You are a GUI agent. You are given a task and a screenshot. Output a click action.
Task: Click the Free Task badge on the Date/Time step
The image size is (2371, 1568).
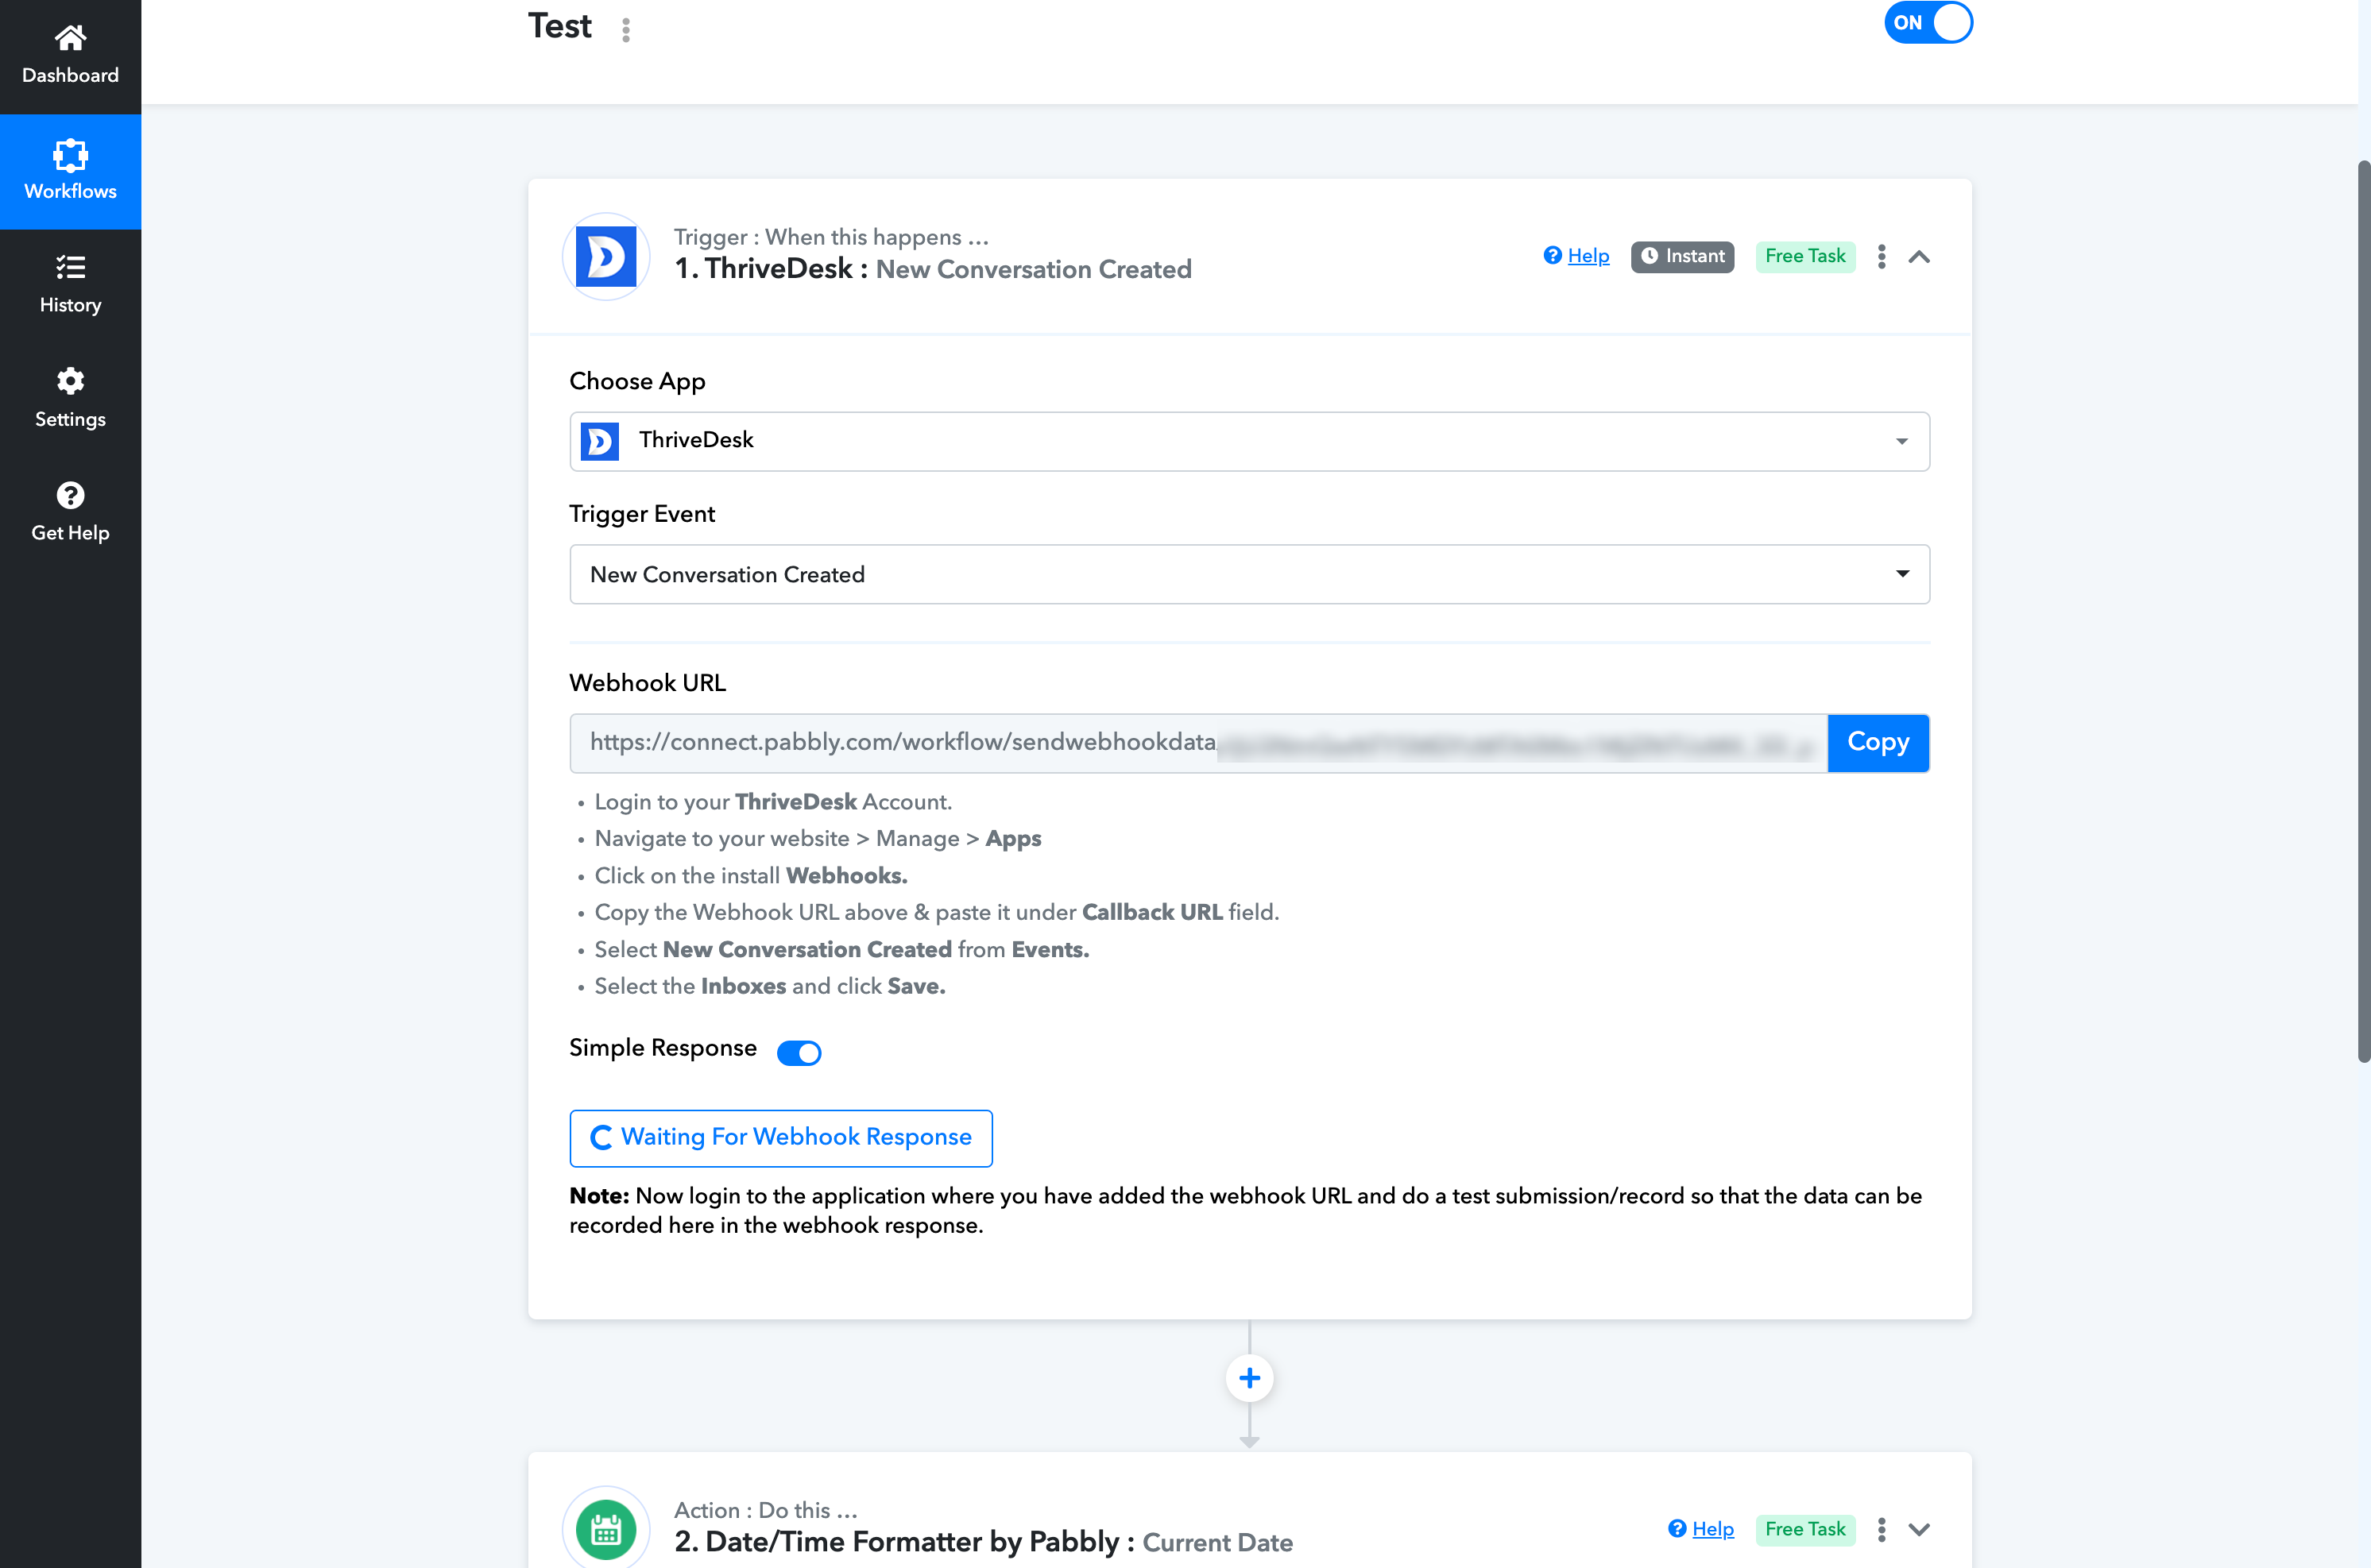coord(1805,1529)
